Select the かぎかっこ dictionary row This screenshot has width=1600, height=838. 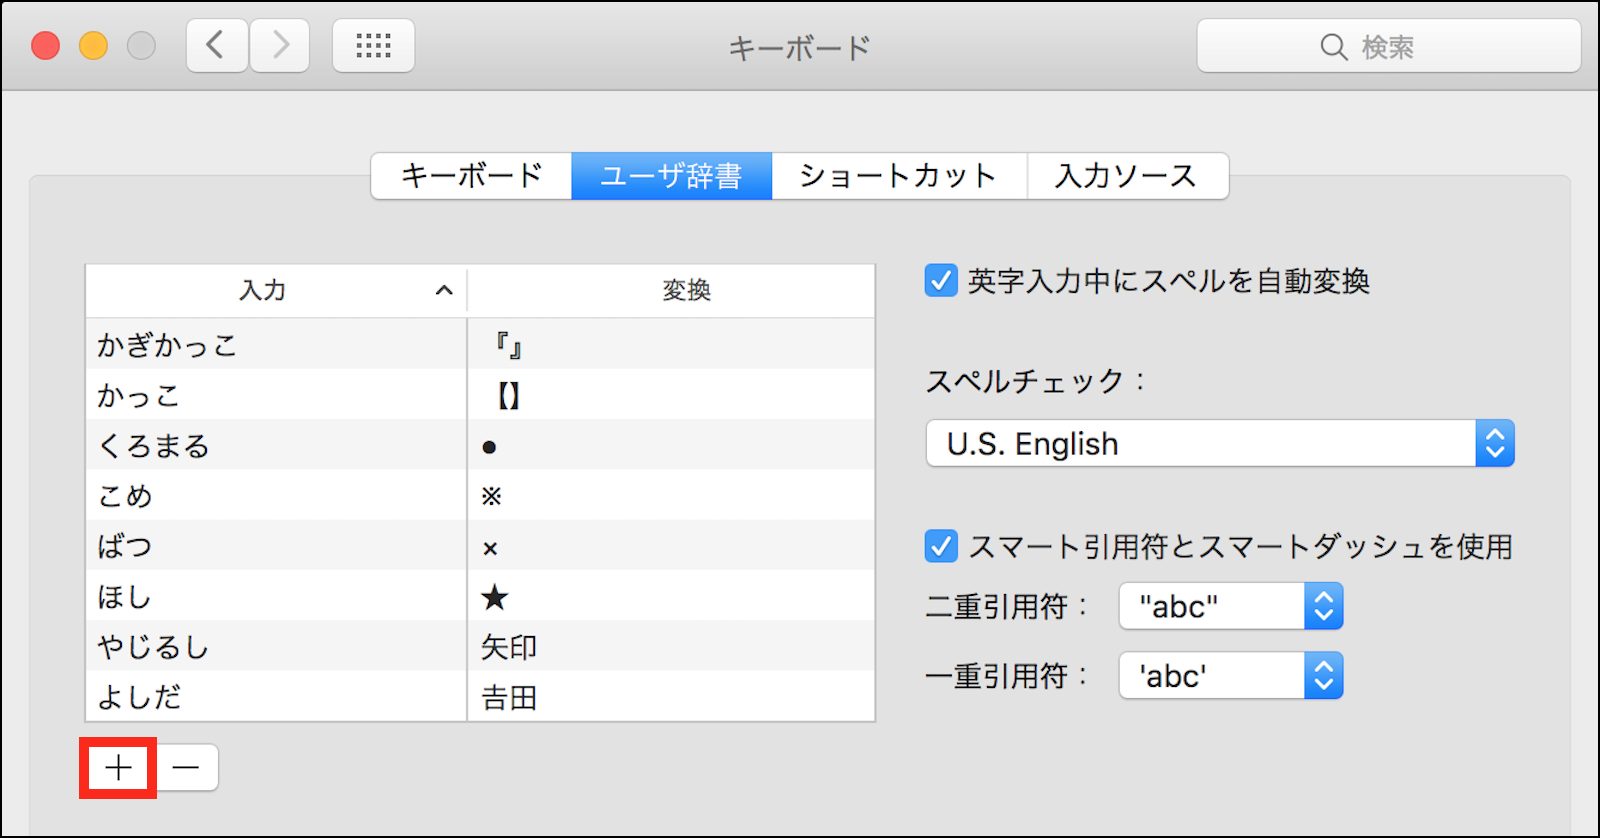tap(276, 345)
